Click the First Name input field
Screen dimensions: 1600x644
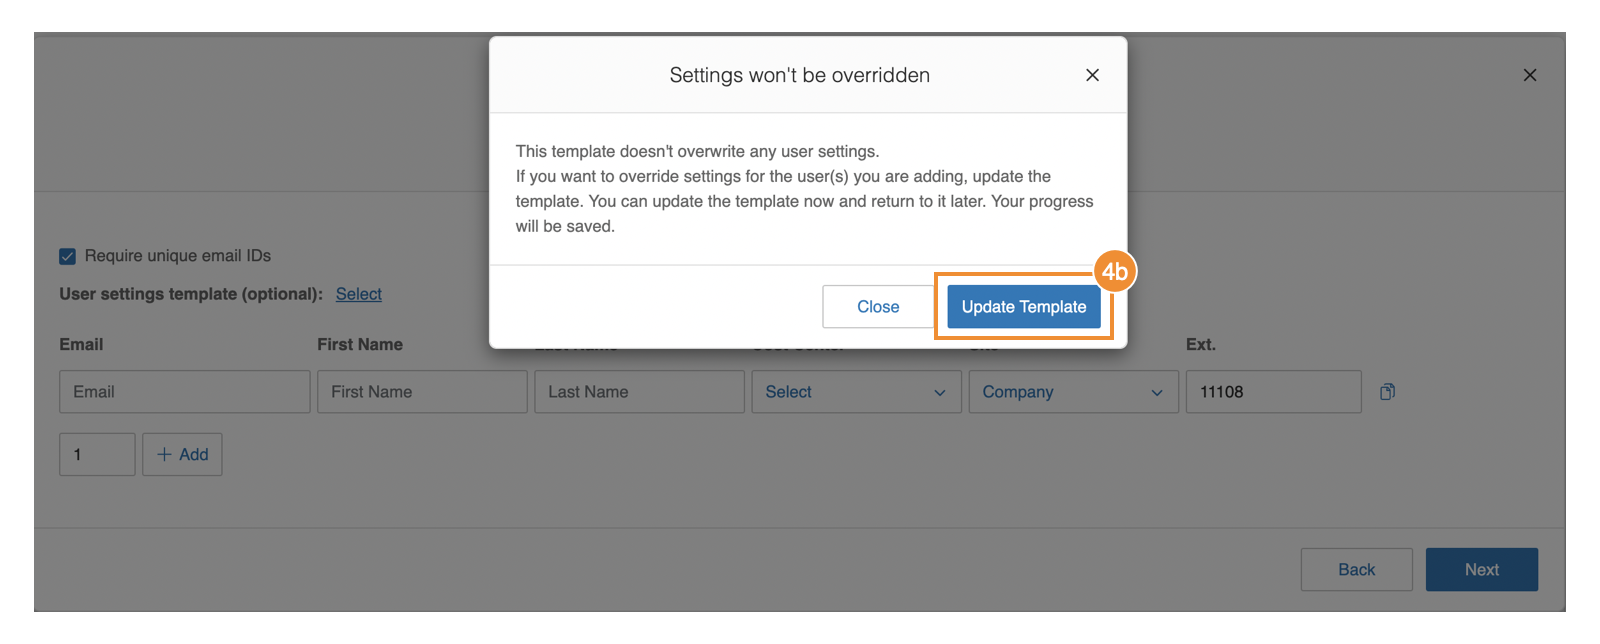[421, 391]
